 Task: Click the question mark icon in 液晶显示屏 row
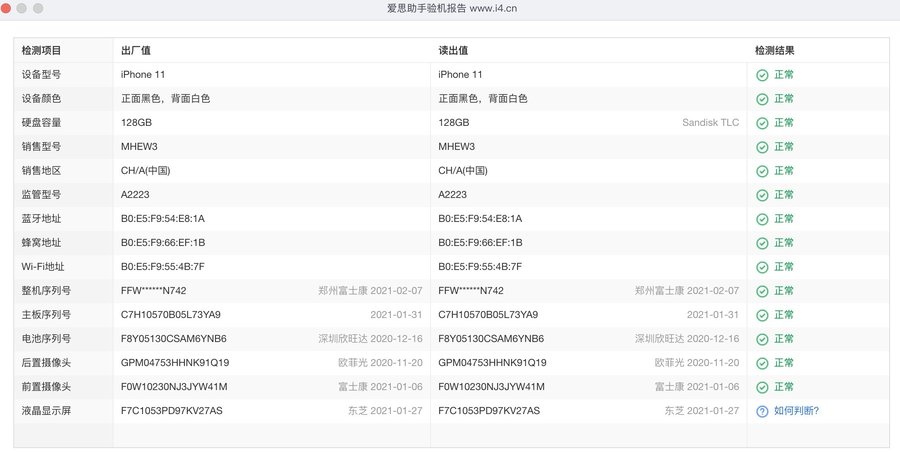762,411
